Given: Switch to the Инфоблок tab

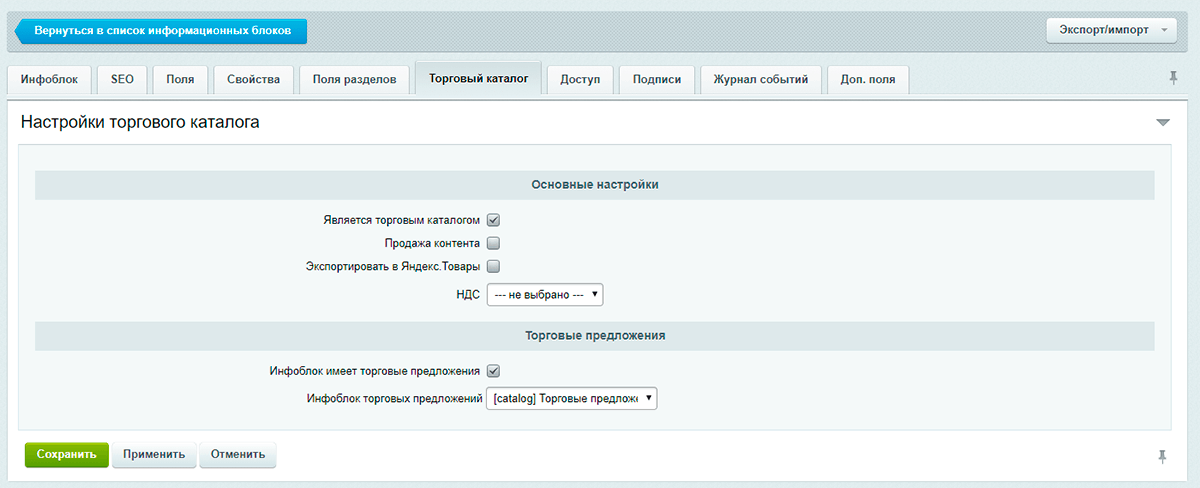Looking at the screenshot, I should click(49, 79).
